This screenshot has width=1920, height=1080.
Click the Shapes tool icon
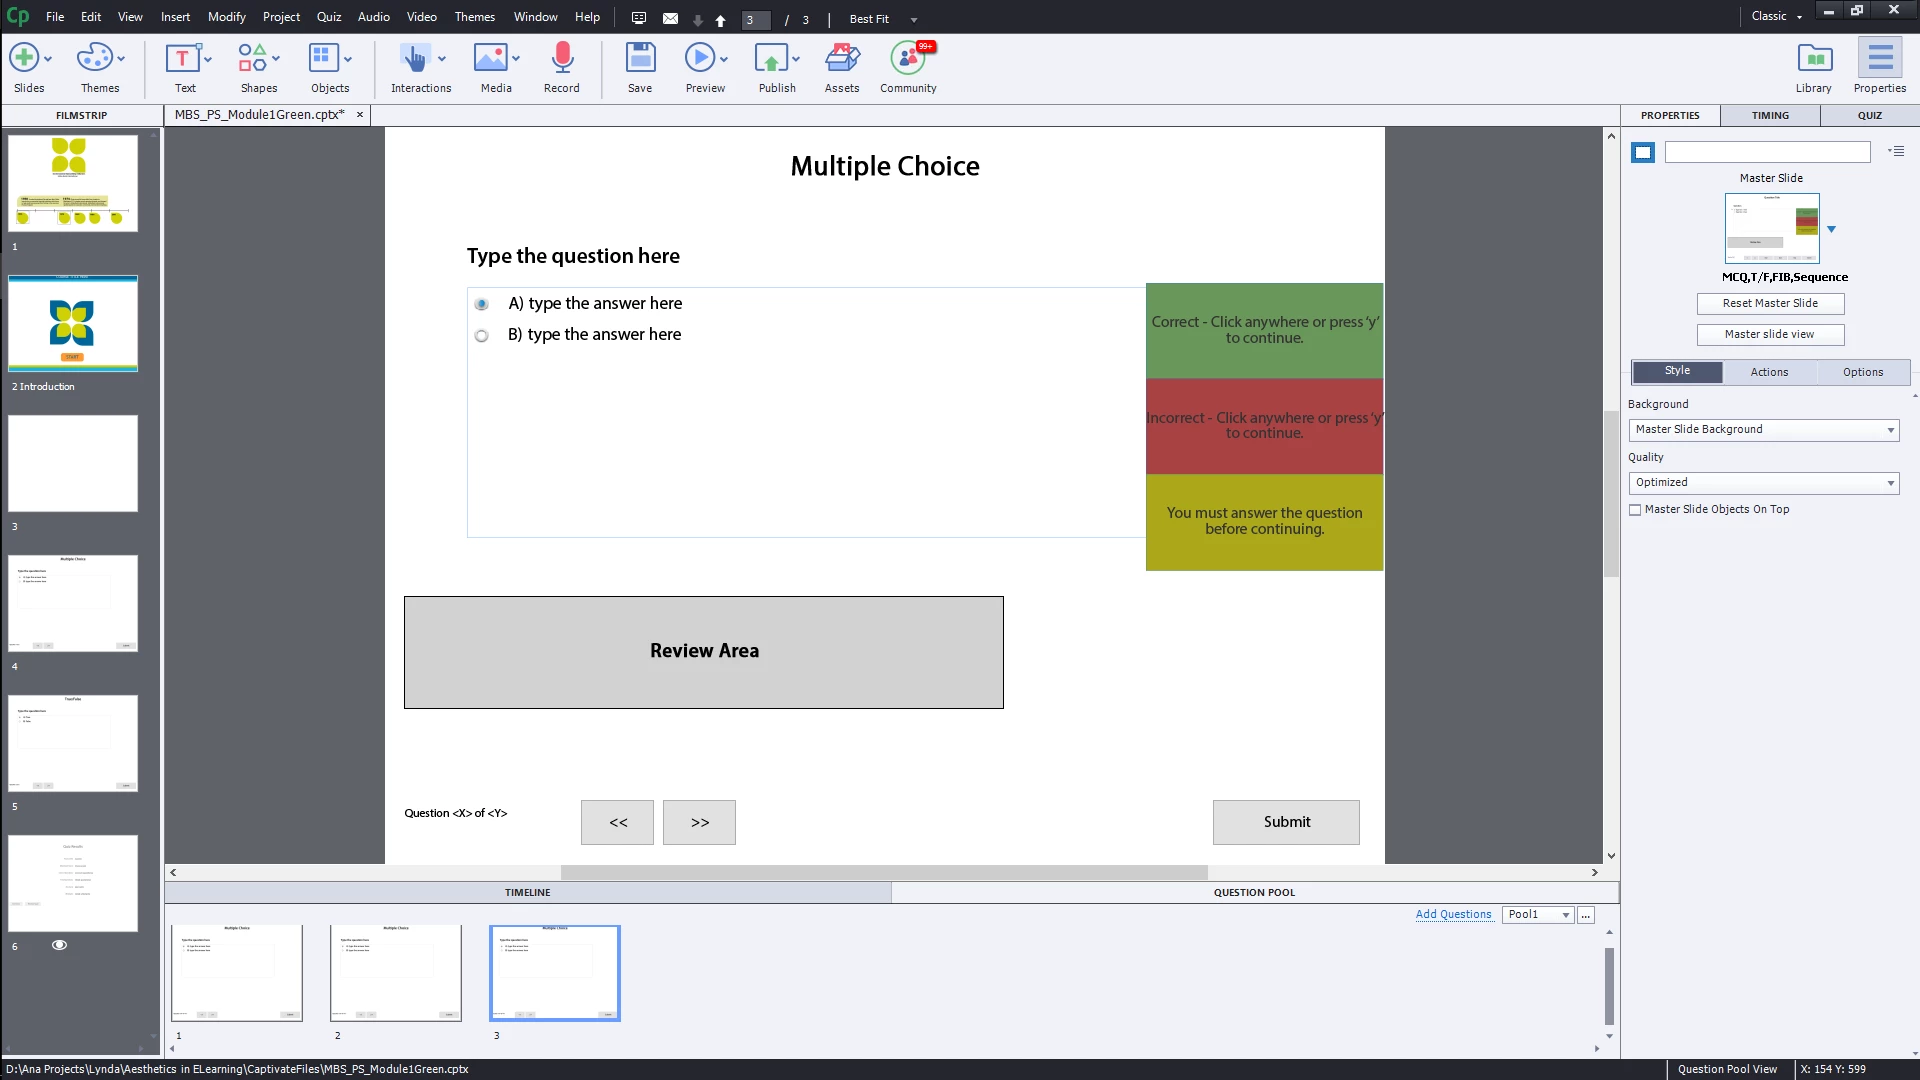point(252,59)
